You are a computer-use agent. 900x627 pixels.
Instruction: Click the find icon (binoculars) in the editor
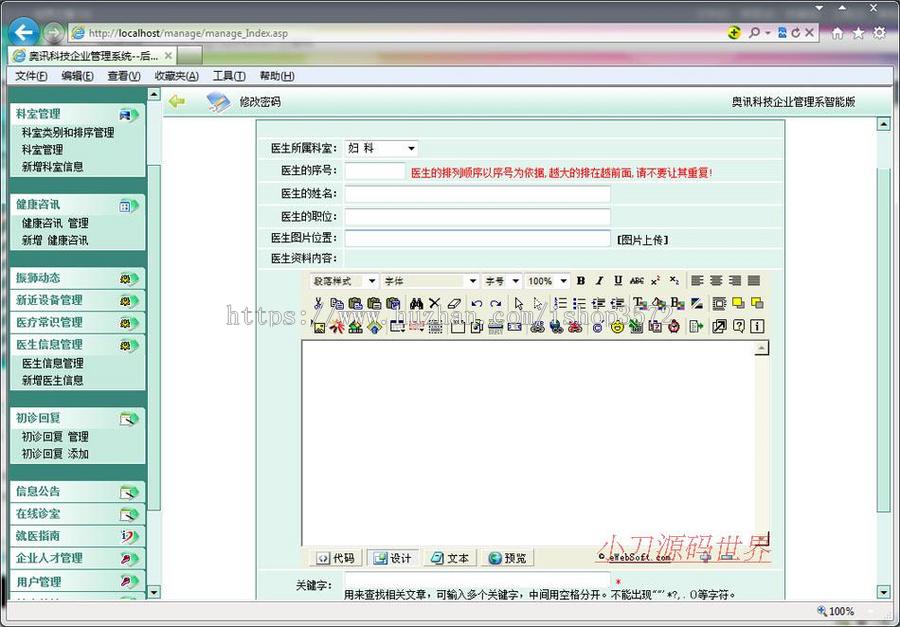click(416, 303)
